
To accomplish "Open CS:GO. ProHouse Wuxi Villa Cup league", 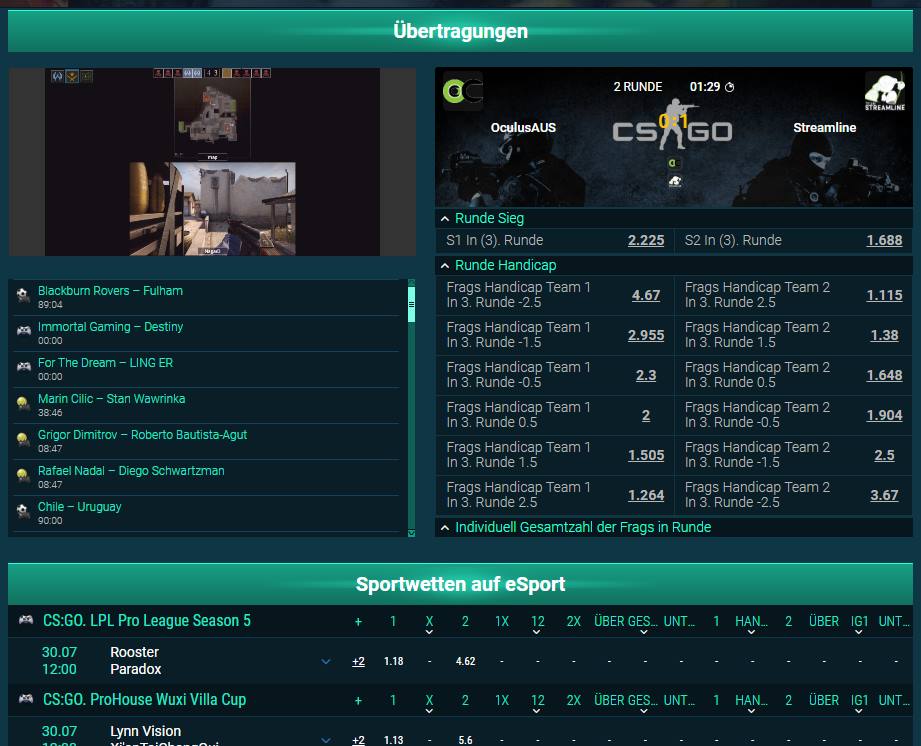I will (144, 699).
